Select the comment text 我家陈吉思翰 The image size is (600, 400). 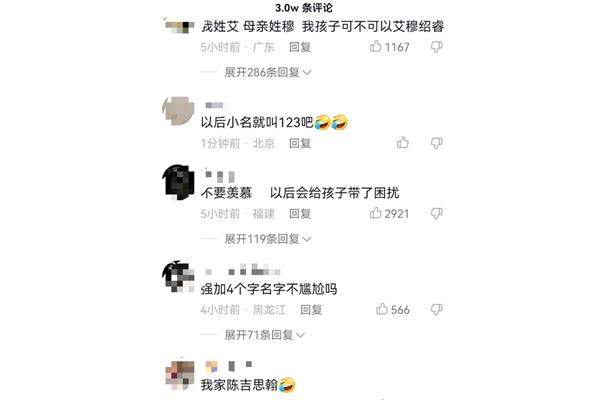click(x=240, y=385)
